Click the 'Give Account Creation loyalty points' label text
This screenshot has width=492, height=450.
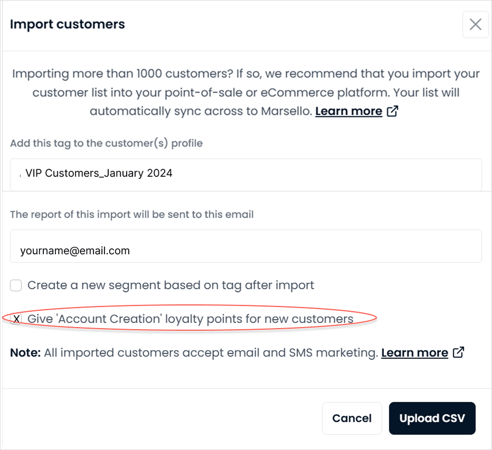click(x=190, y=319)
